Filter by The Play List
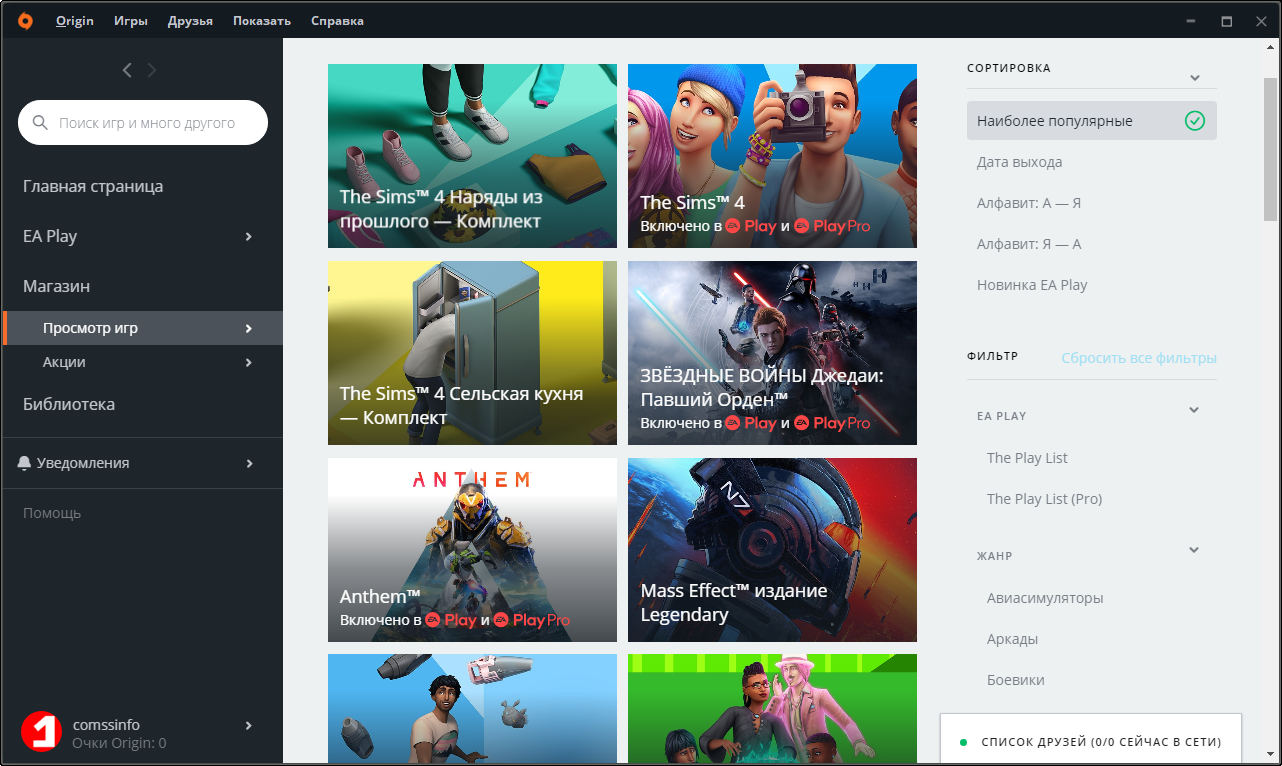The width and height of the screenshot is (1282, 766). (x=1027, y=458)
